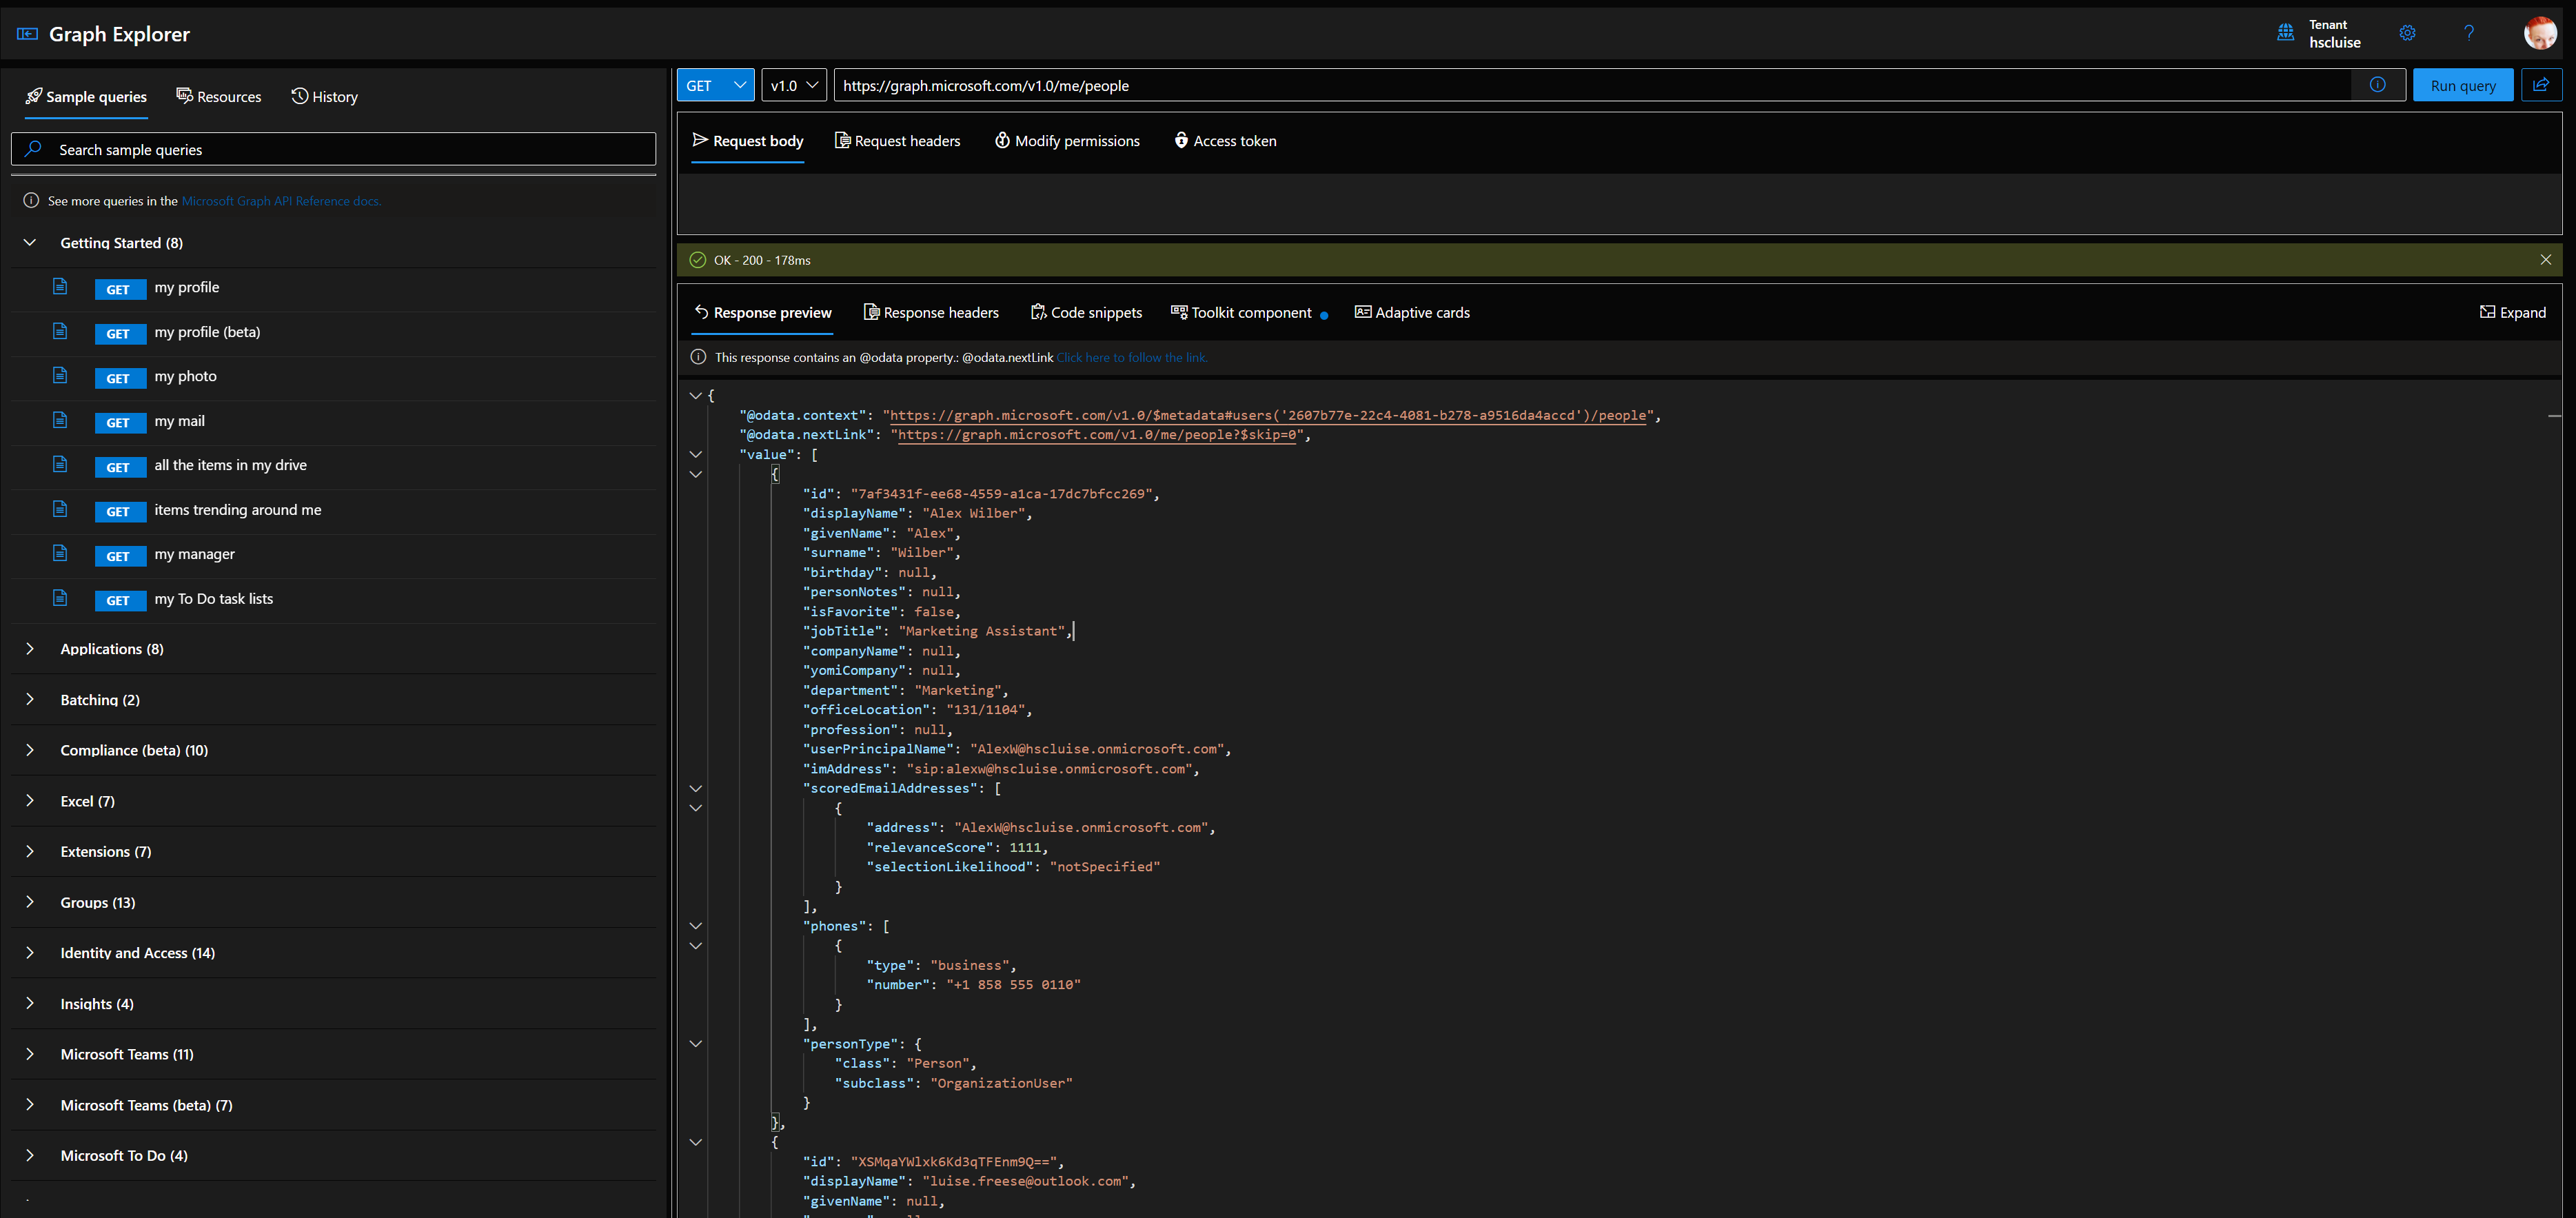Expand the Excel (7) category
The width and height of the screenshot is (2576, 1218).
pos(30,801)
